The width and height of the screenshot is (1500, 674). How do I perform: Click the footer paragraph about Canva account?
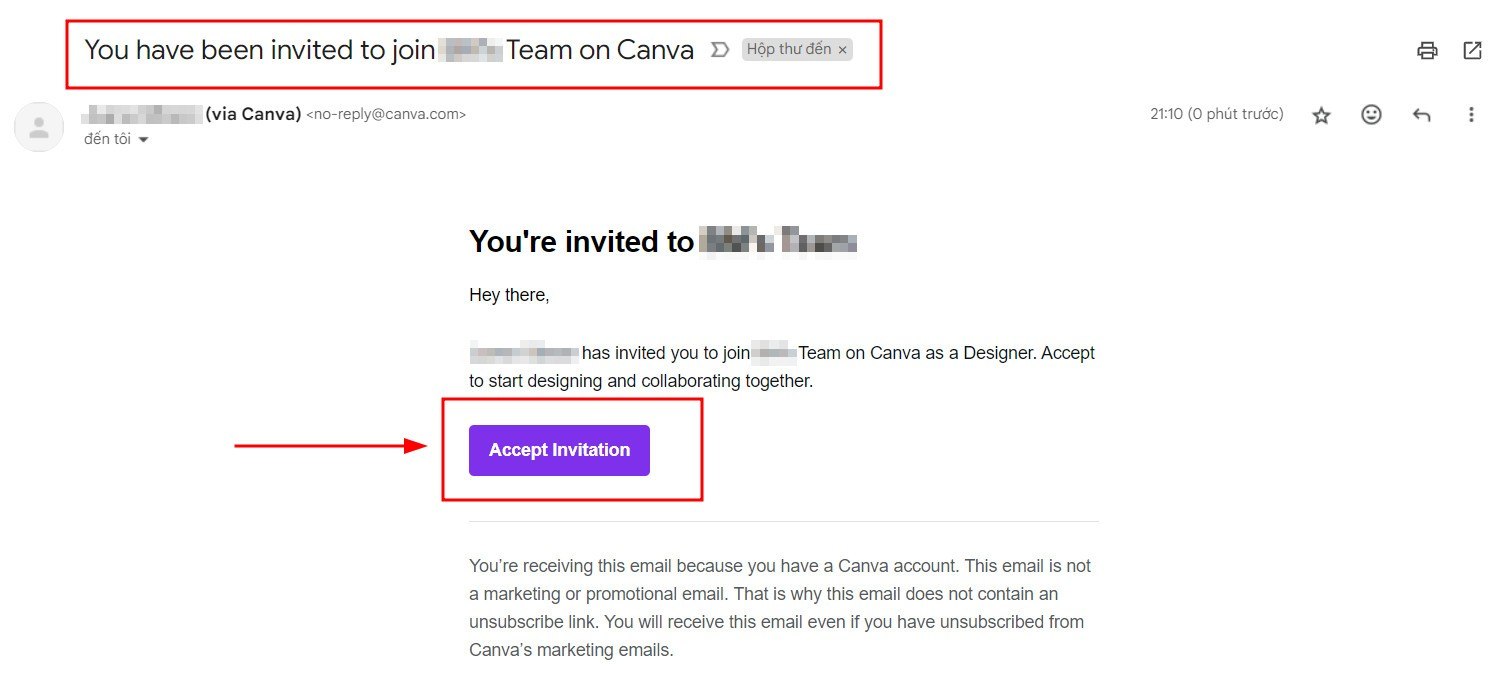pyautogui.click(x=780, y=607)
